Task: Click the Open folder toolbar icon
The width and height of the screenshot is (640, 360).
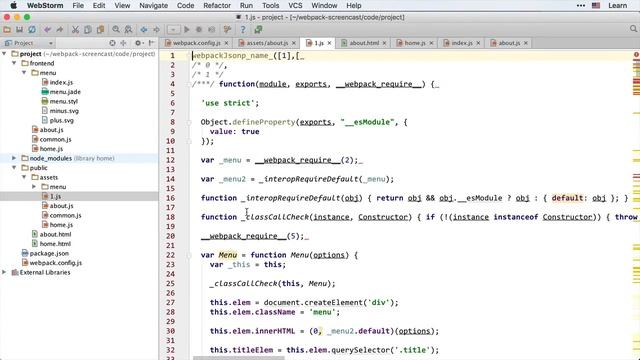Action: [7, 29]
